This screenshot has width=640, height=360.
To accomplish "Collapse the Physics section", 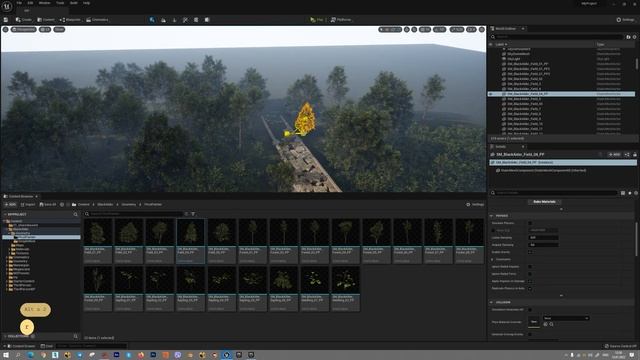I will (x=491, y=216).
